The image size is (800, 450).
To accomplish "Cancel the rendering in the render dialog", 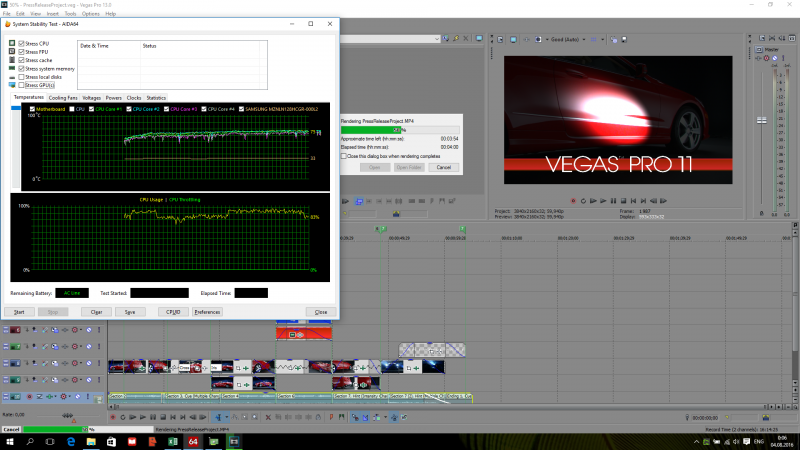I will (443, 167).
